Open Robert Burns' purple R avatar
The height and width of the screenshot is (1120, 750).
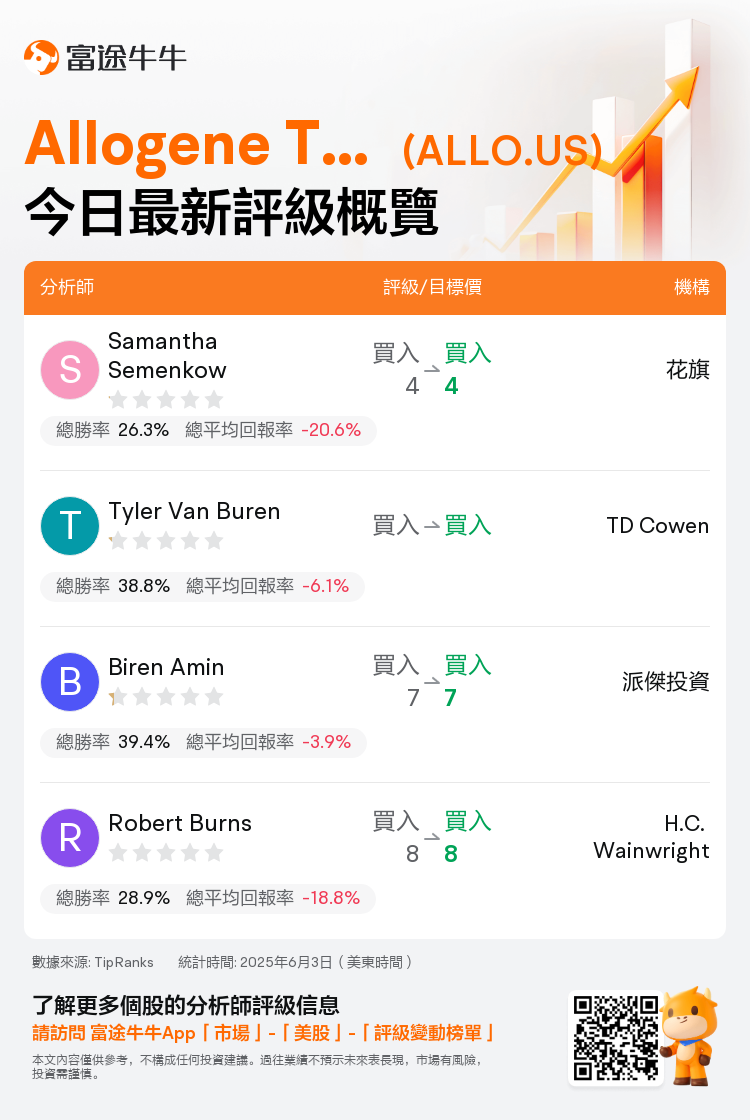[x=69, y=838]
